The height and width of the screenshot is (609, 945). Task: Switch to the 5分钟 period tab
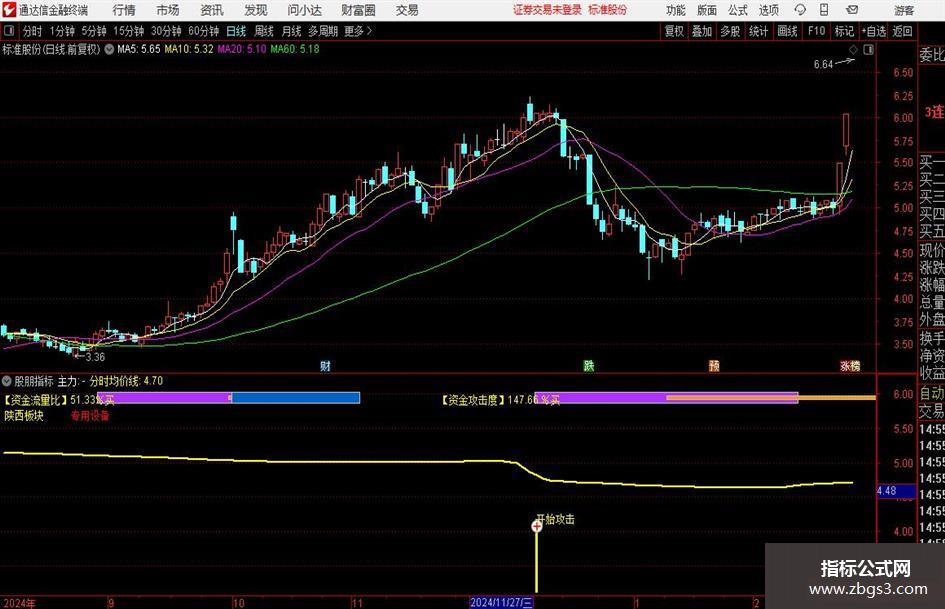94,31
